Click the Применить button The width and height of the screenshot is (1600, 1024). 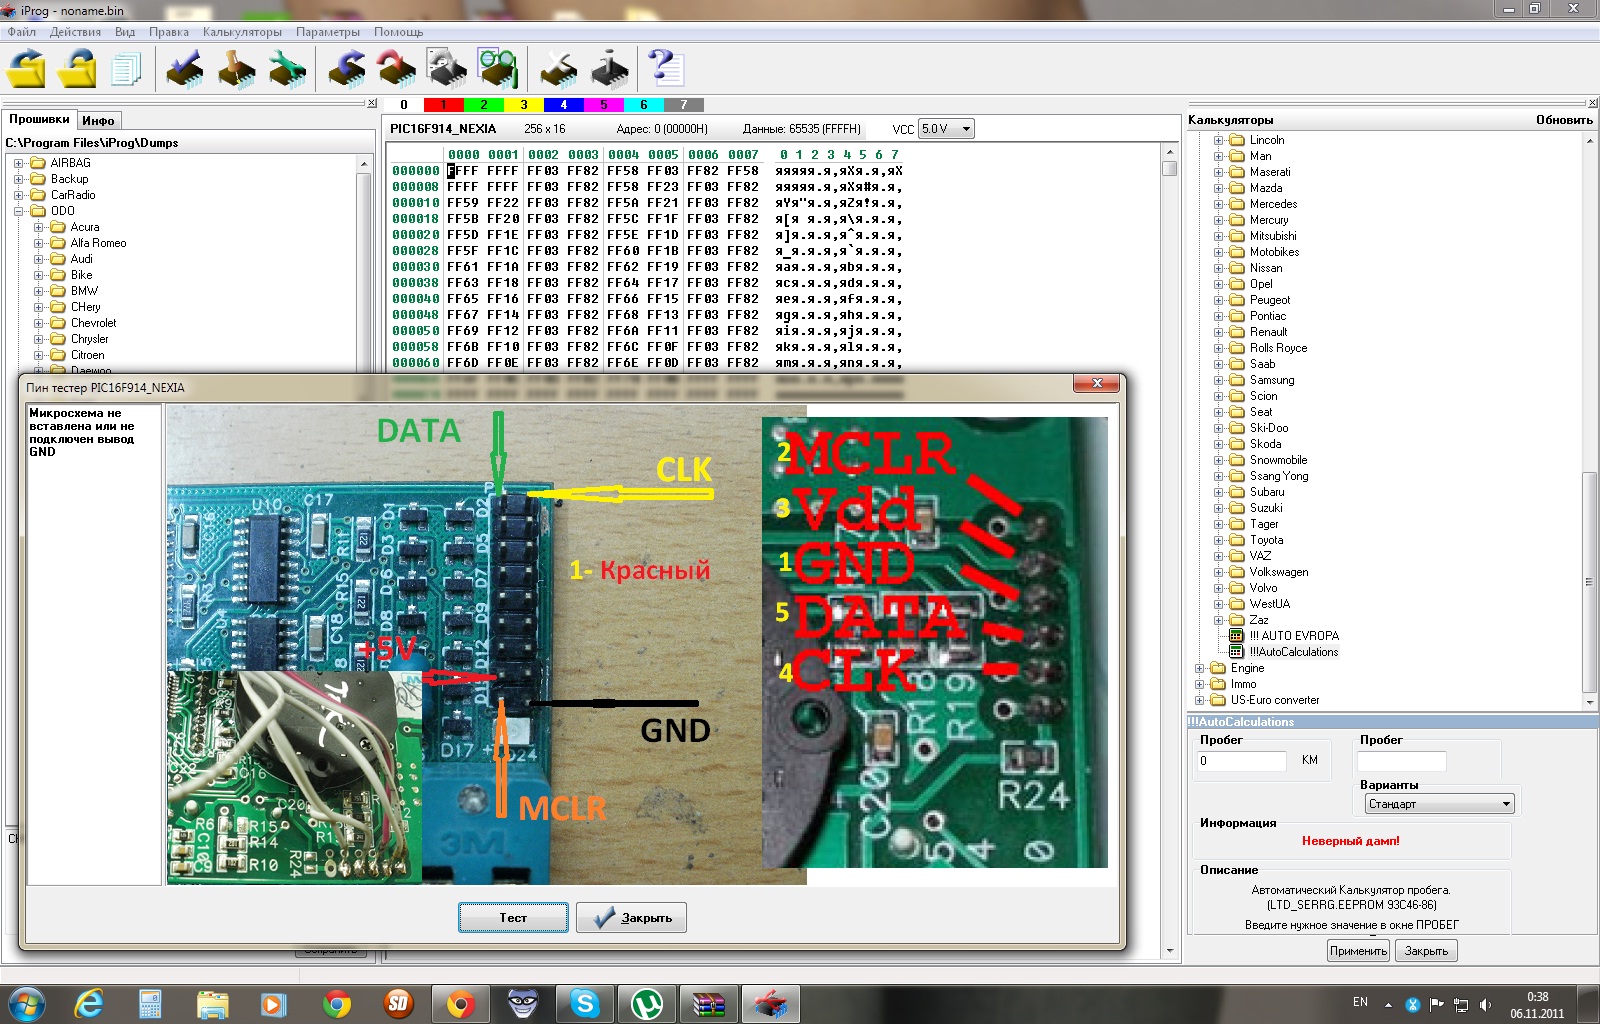[x=1358, y=951]
